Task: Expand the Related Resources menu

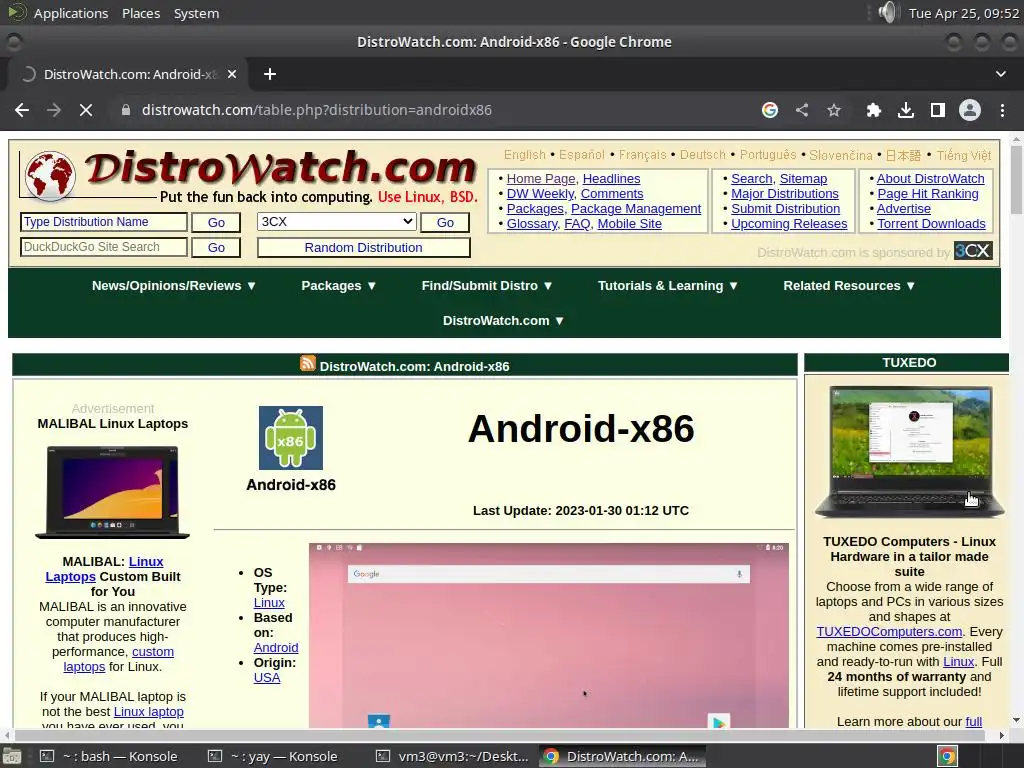Action: click(x=850, y=285)
